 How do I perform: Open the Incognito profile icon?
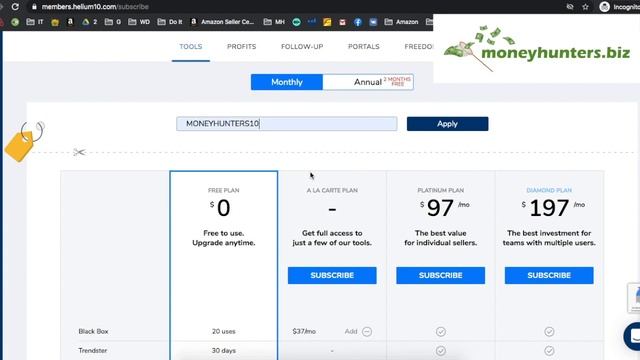604,7
